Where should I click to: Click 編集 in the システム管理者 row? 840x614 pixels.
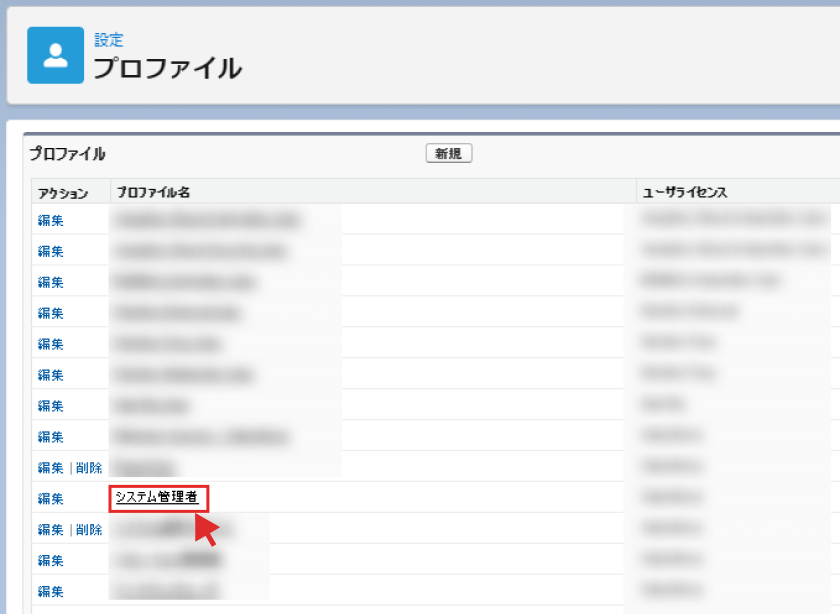(x=50, y=498)
